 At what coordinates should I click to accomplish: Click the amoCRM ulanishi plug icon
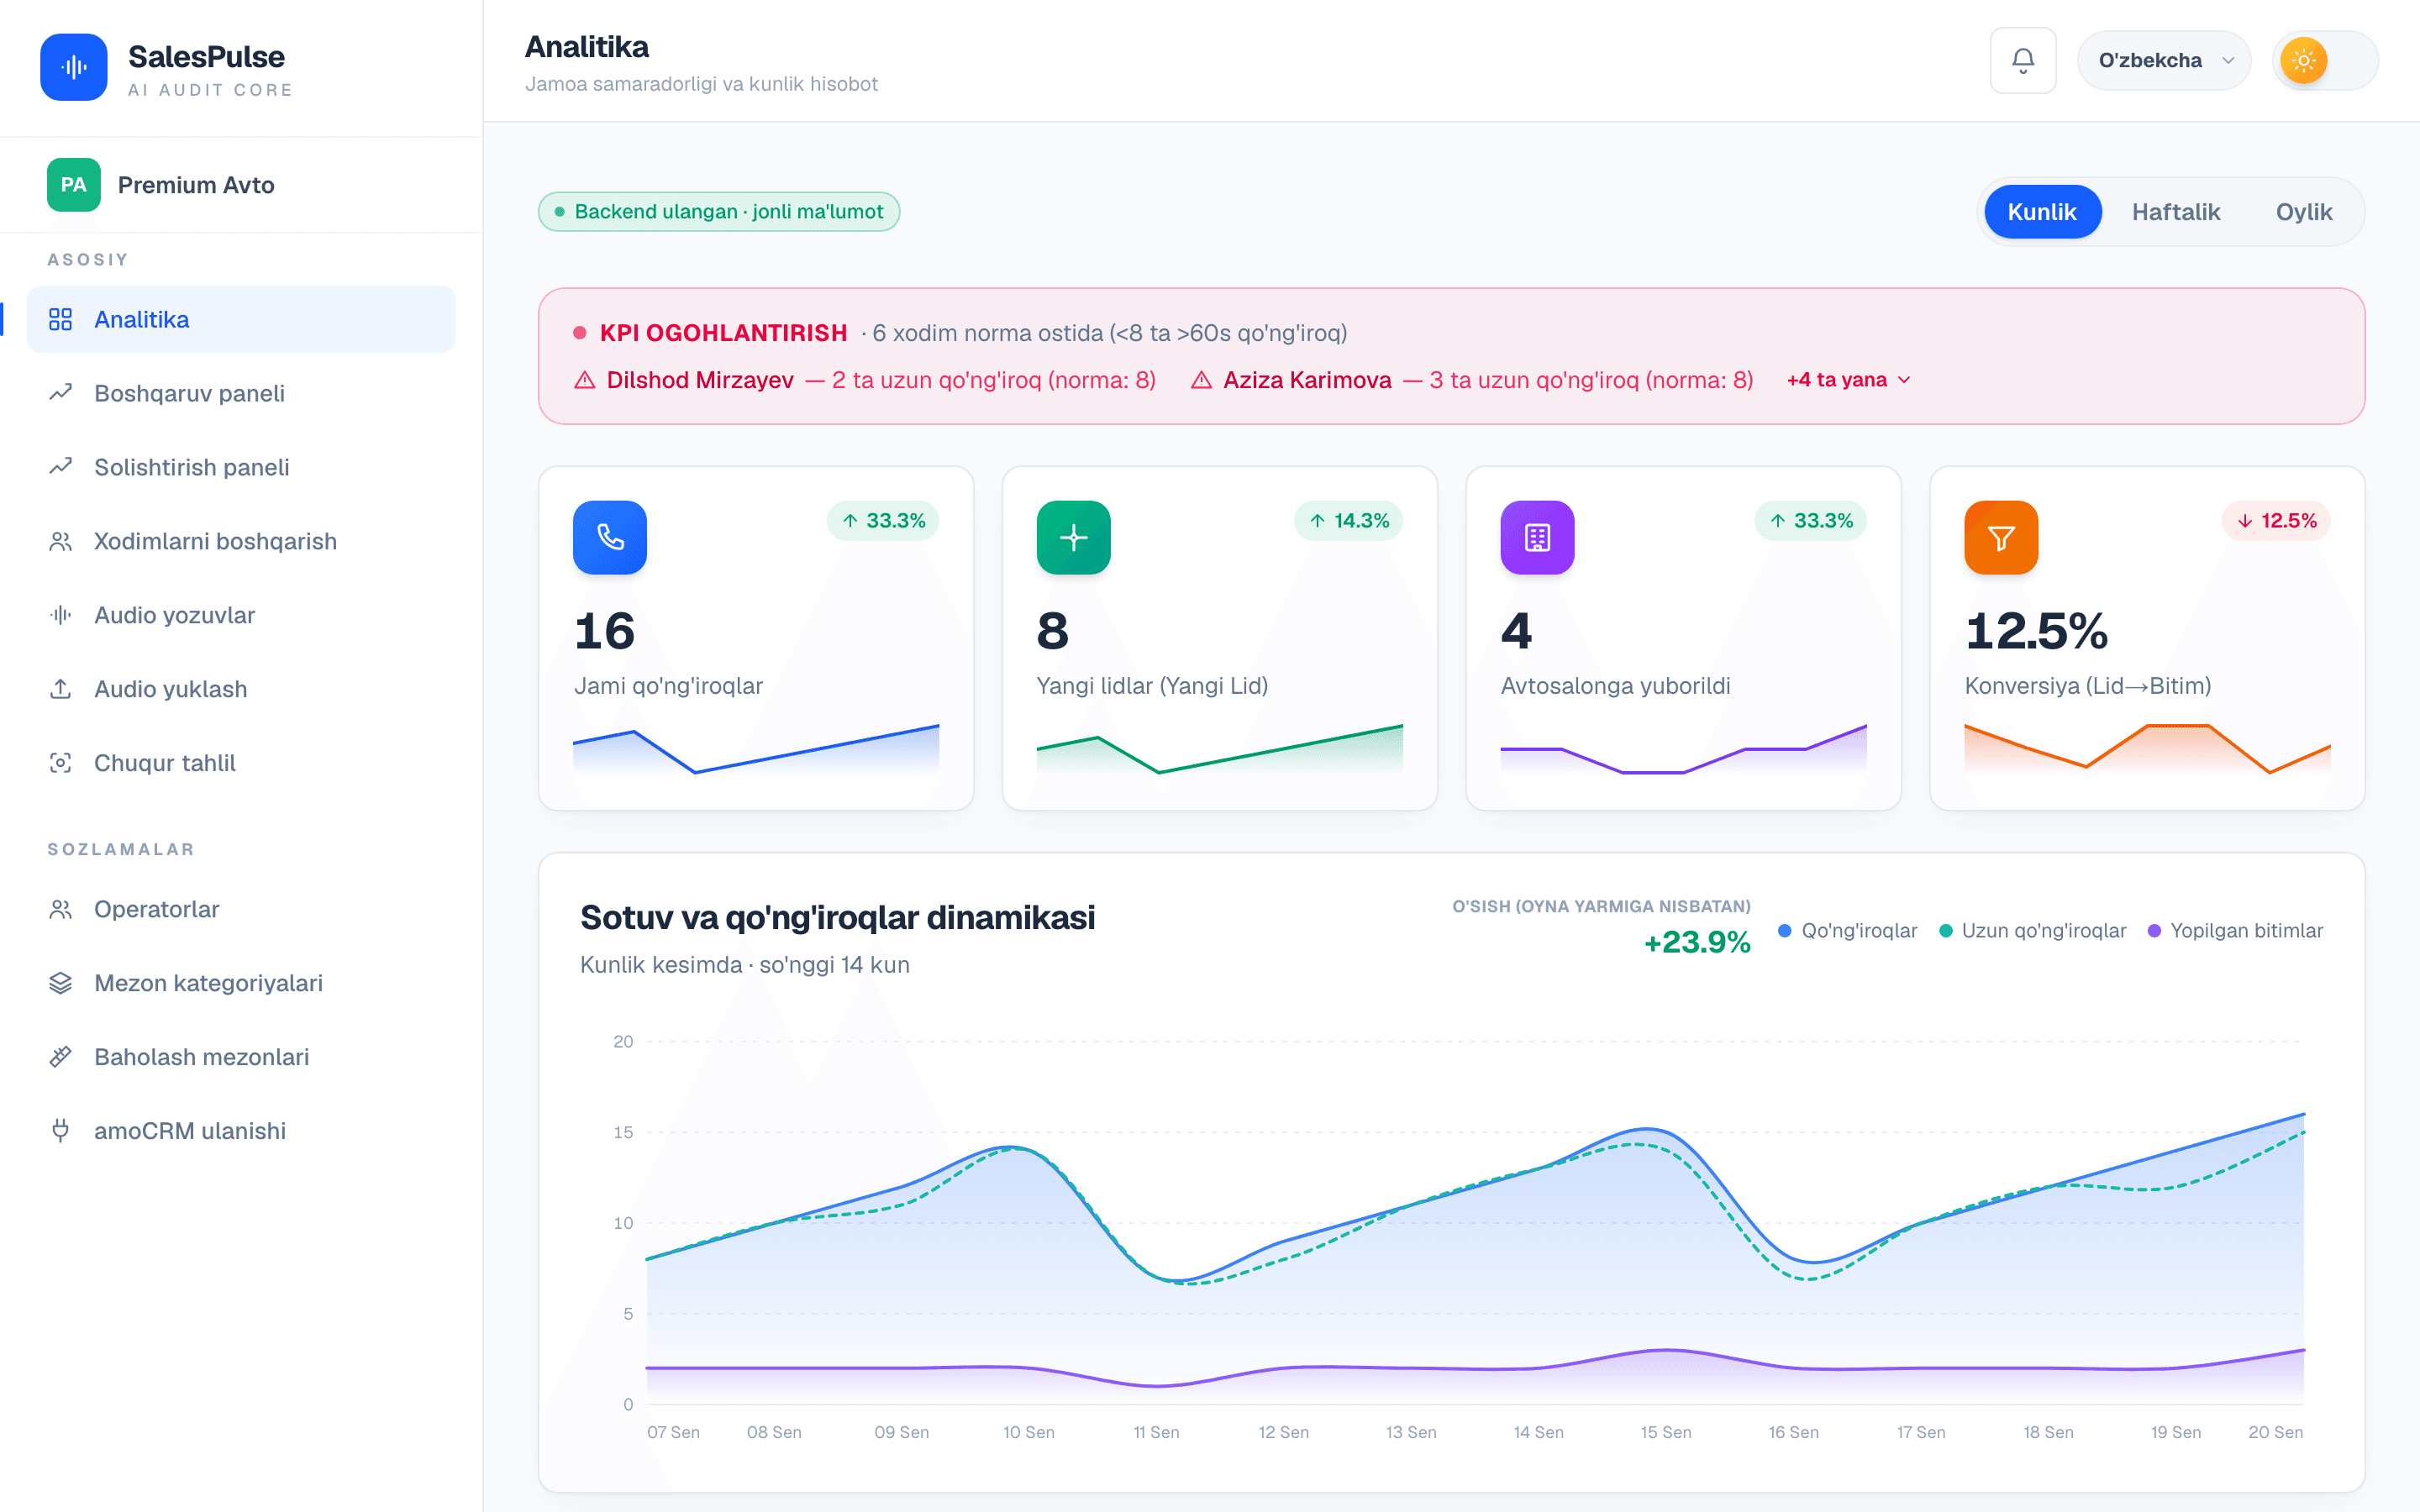pyautogui.click(x=60, y=1131)
